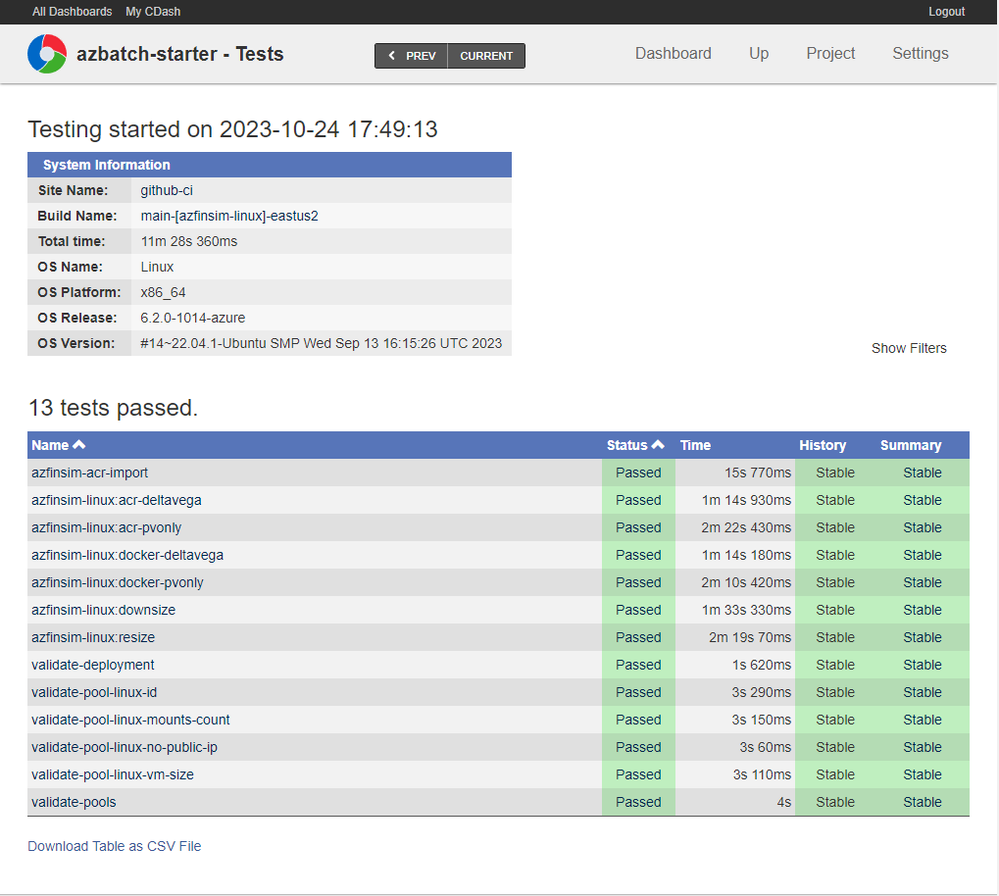Open validate-pools test
Viewport: 999px width, 896px height.
coord(74,802)
